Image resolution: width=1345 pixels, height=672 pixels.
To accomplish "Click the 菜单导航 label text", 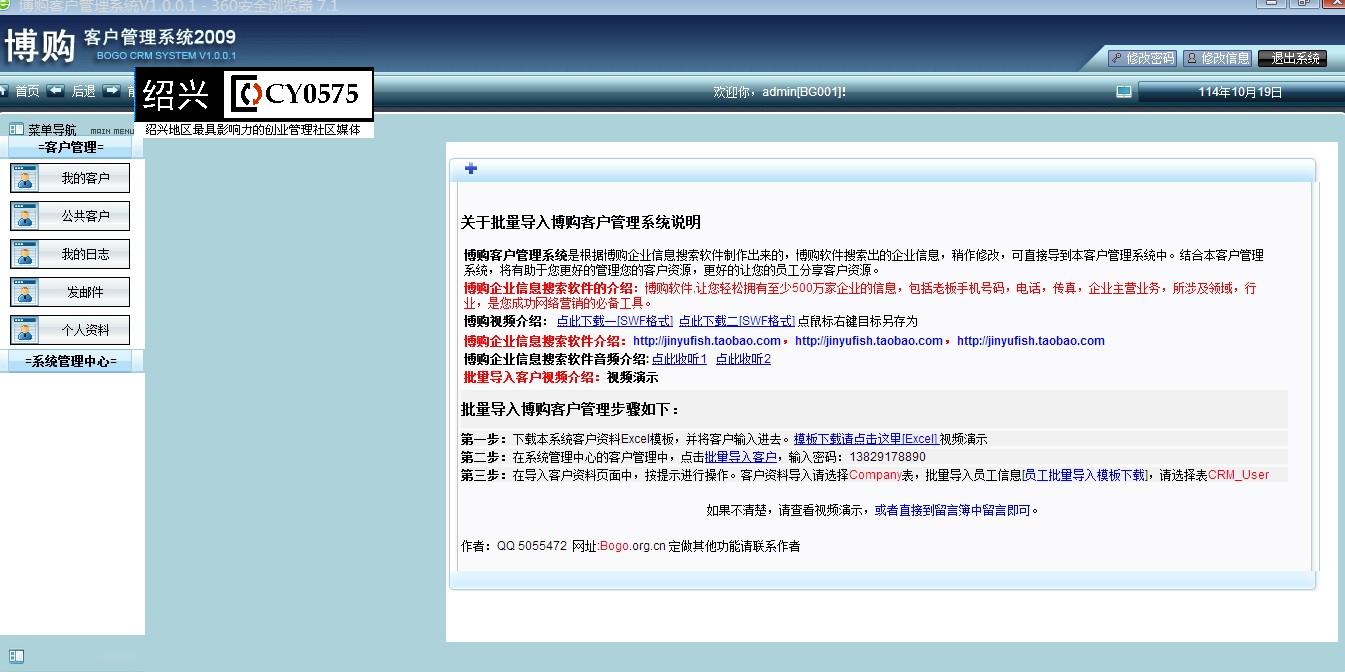I will 52,129.
